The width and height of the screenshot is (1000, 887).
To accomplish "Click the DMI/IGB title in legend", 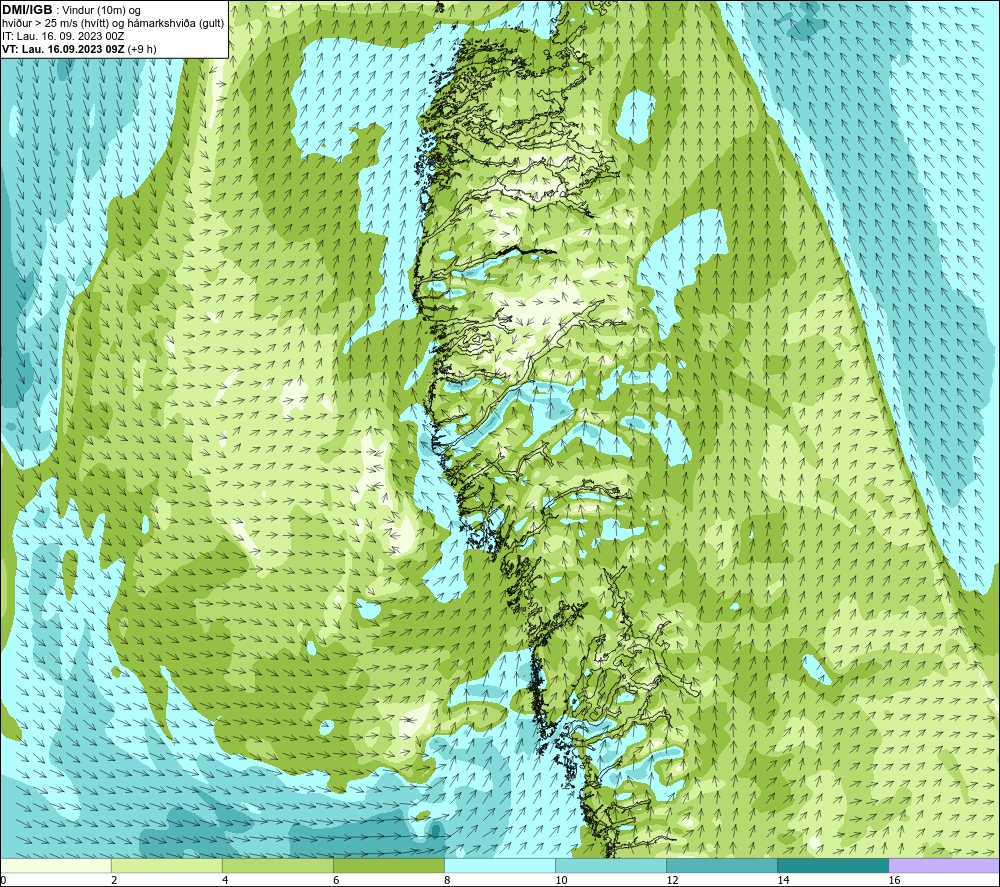I will pos(27,10).
